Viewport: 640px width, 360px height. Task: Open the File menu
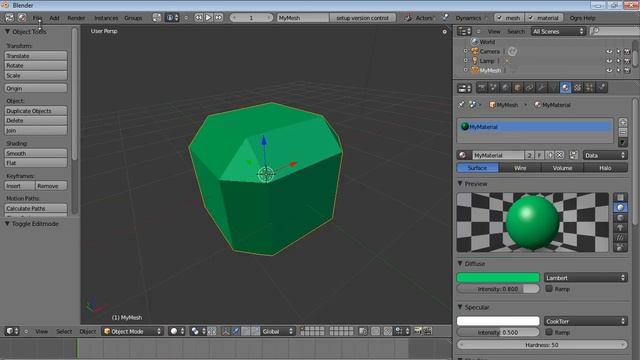pos(37,18)
